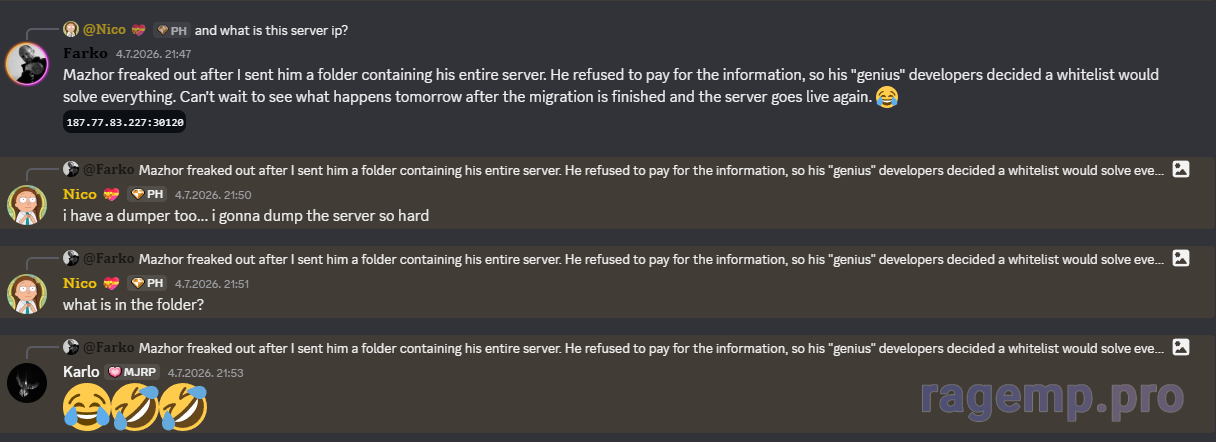Click Karlo's dark profile avatar

point(27,383)
